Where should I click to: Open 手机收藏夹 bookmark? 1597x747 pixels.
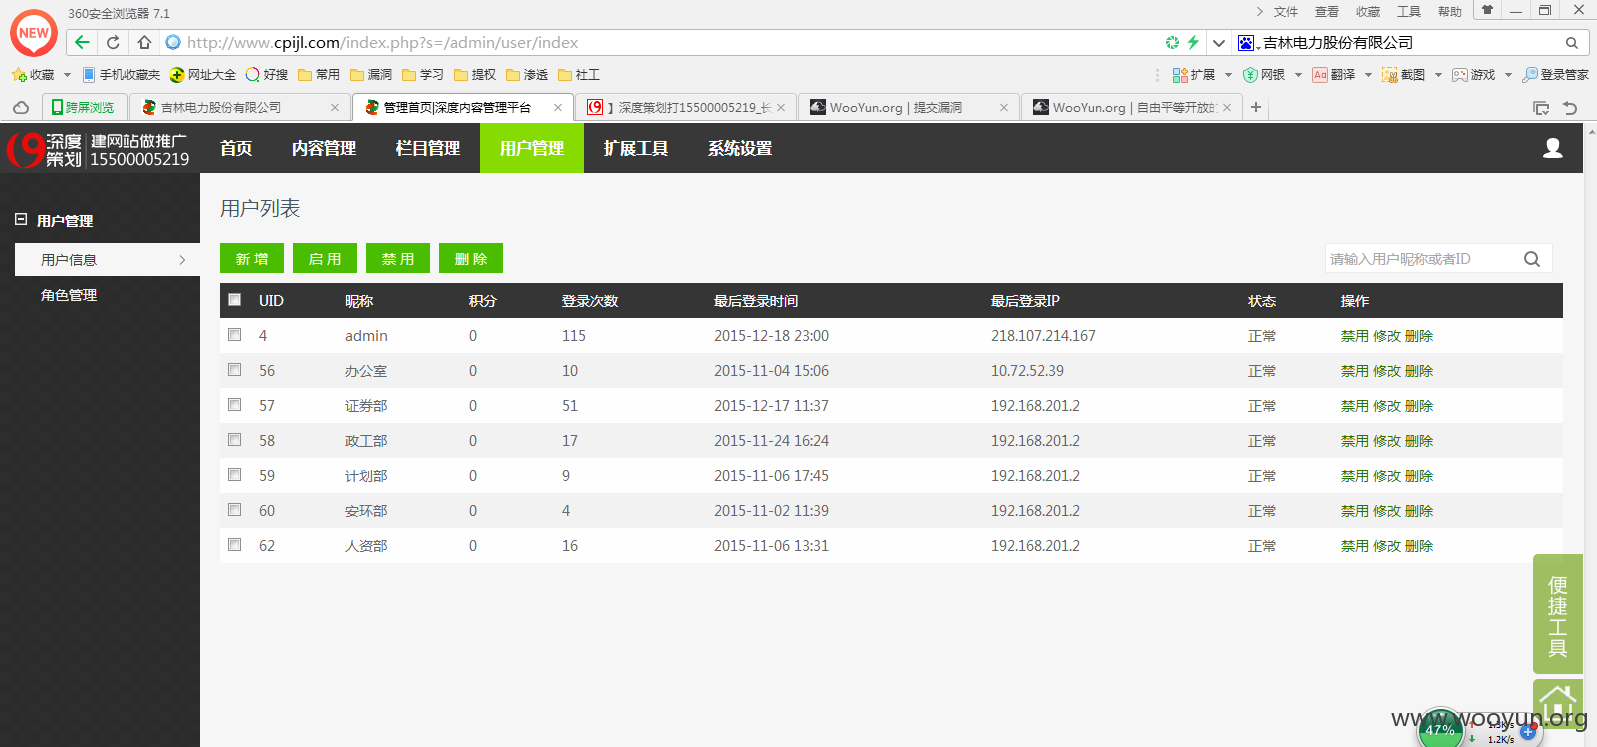click(121, 75)
